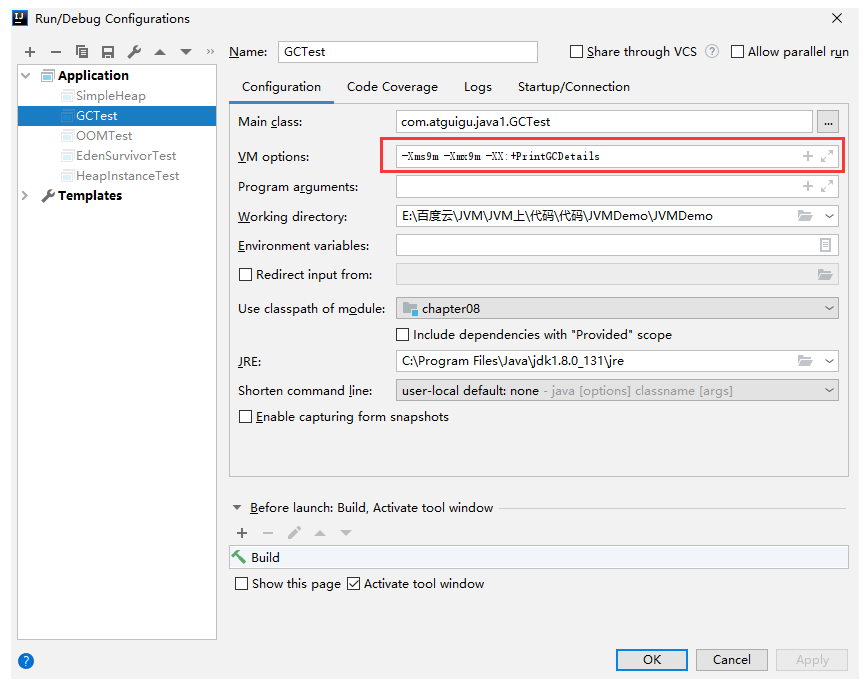Open the JRE dropdown arrow
This screenshot has width=865, height=687.
pos(829,361)
